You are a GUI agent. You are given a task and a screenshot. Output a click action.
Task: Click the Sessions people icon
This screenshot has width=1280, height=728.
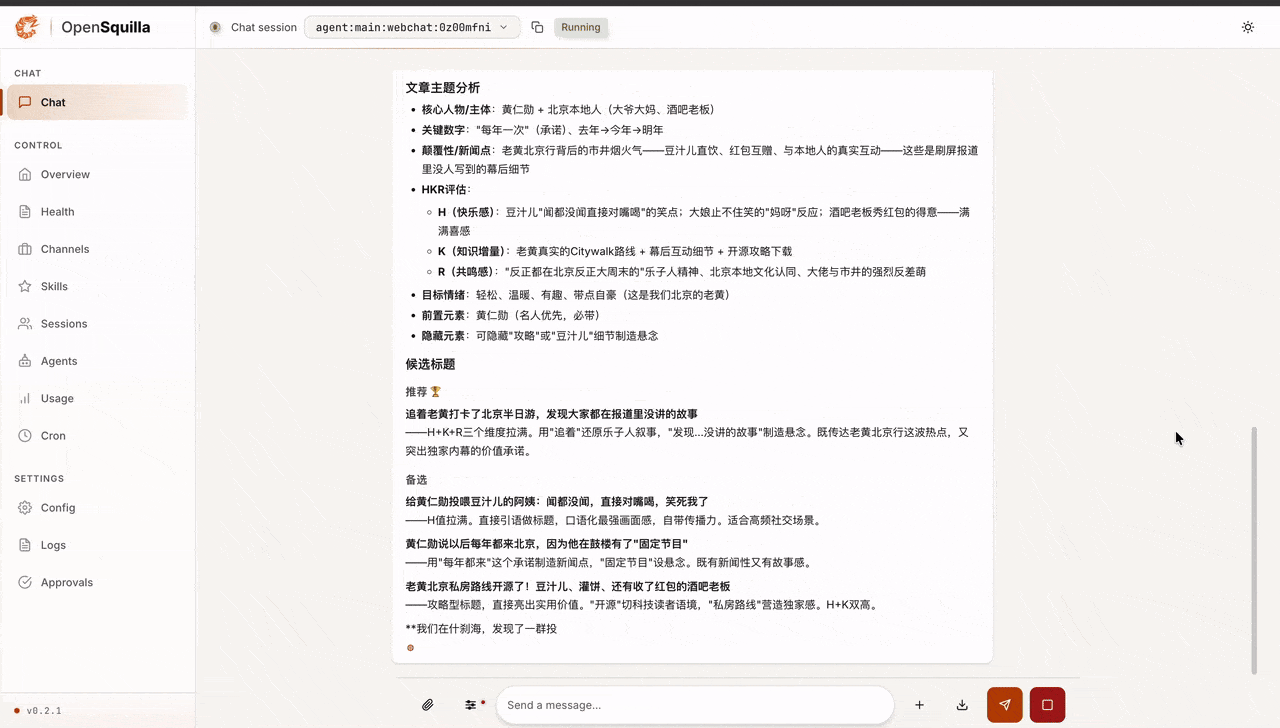pos(25,324)
